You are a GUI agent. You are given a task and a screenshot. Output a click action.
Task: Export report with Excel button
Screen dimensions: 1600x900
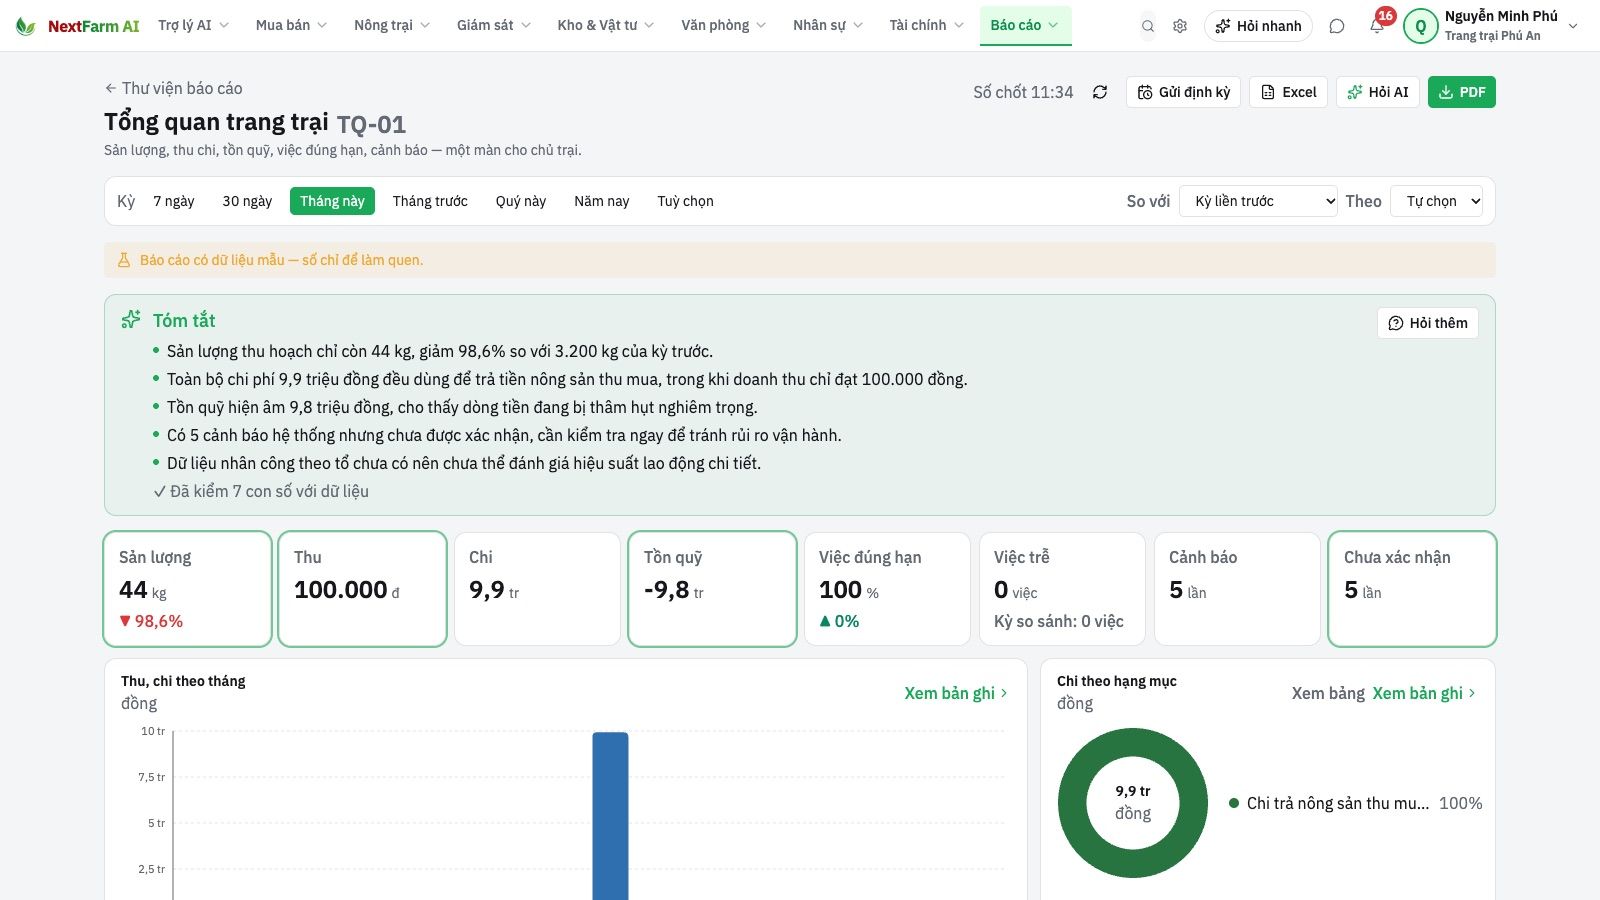(x=1289, y=92)
